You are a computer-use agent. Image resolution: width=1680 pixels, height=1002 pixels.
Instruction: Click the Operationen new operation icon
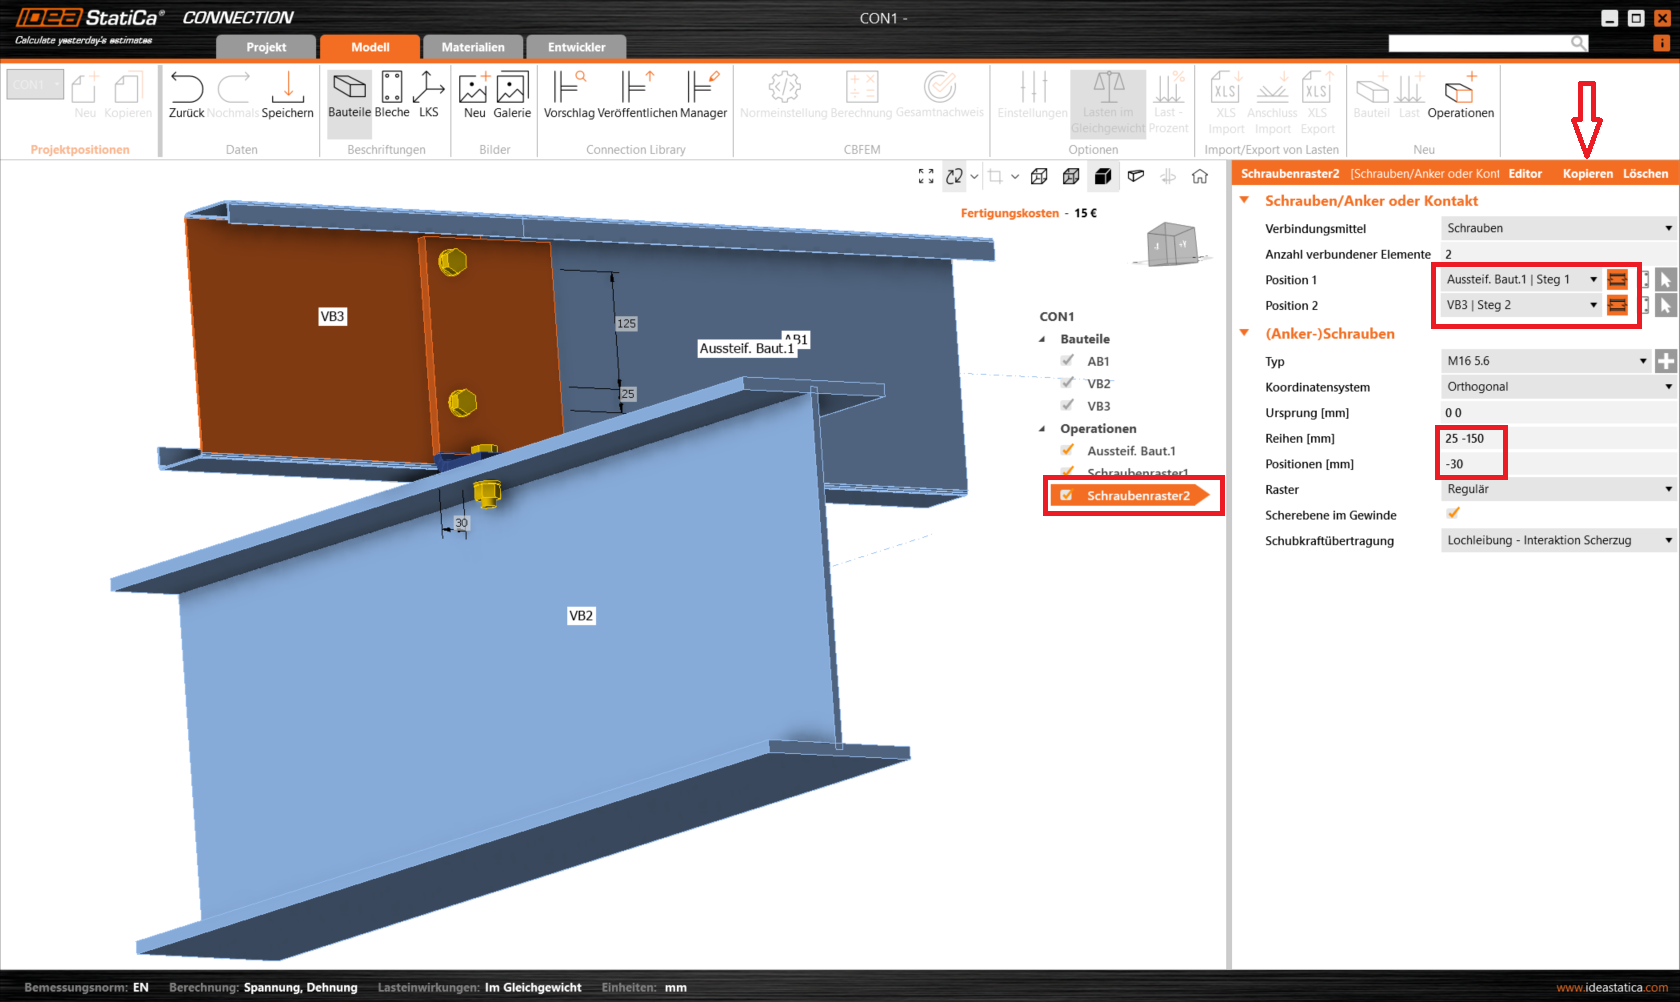point(1460,90)
